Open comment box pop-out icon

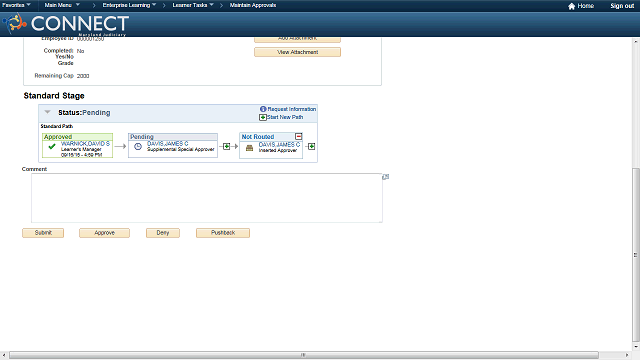385,177
